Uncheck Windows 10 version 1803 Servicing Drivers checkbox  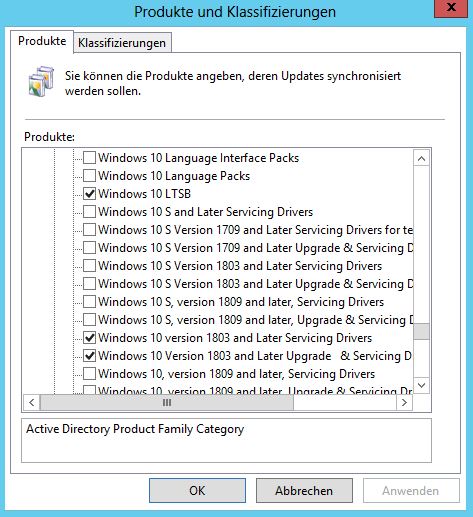pyautogui.click(x=89, y=337)
